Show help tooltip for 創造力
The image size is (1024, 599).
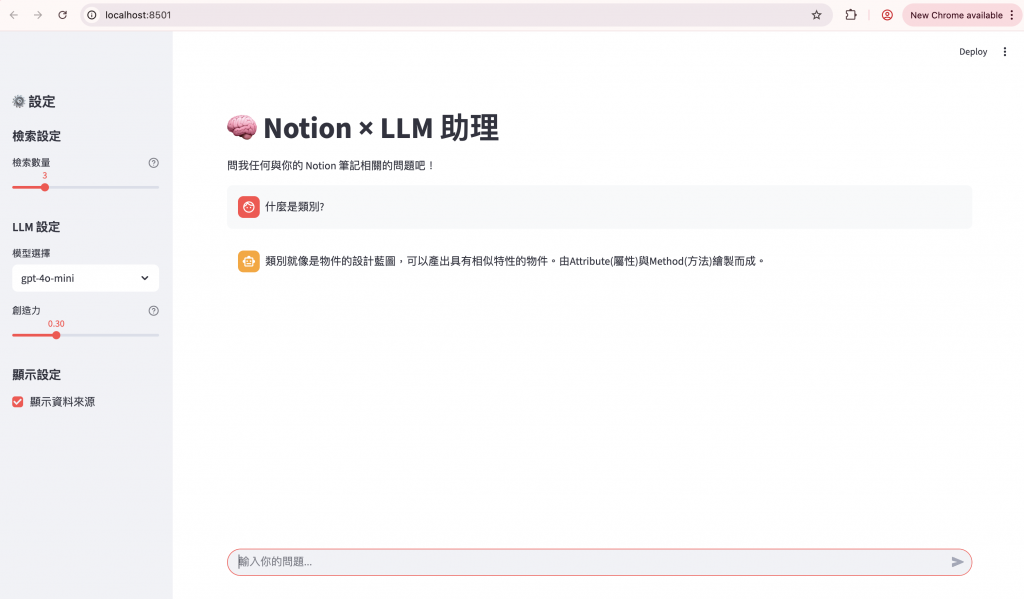[153, 311]
